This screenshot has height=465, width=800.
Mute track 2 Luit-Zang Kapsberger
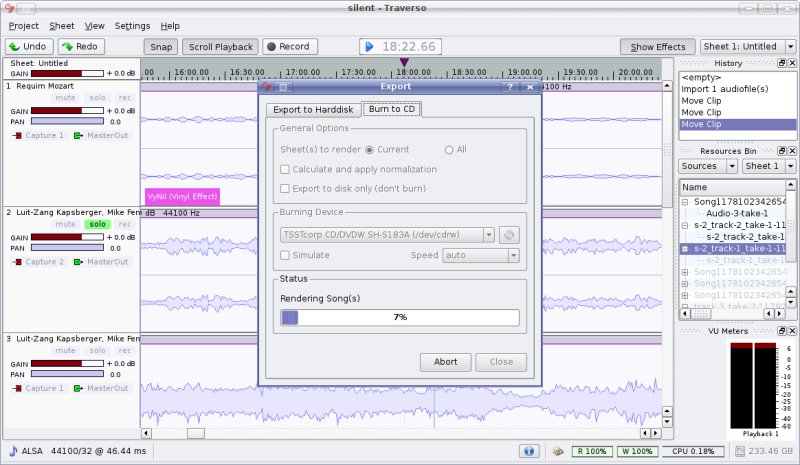65,224
